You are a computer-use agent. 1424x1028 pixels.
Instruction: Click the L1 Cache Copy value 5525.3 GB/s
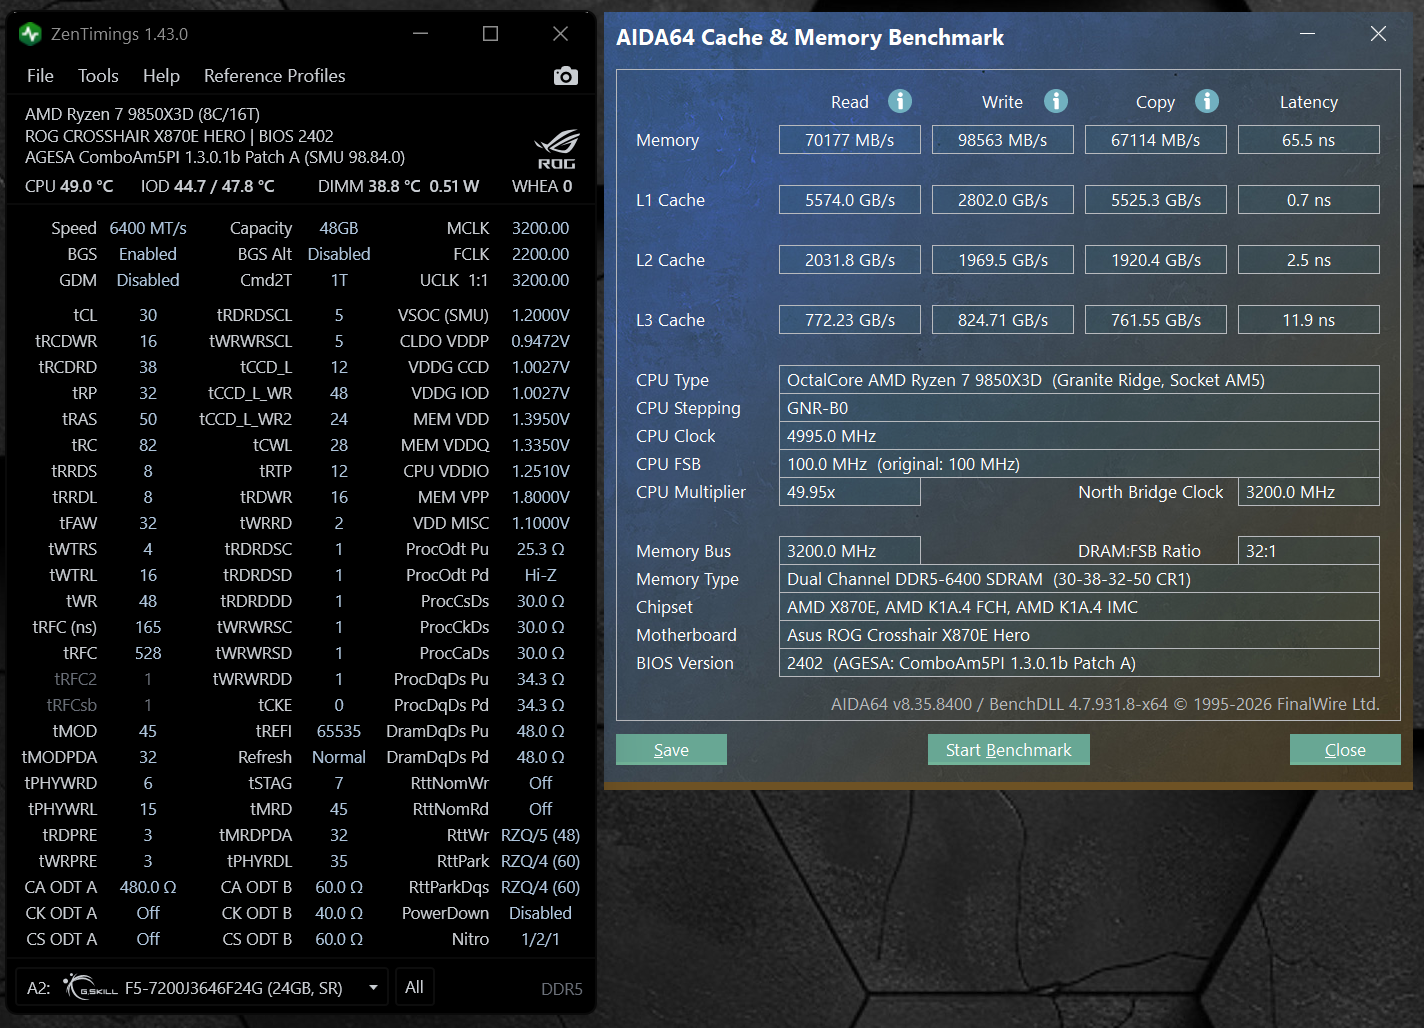point(1156,200)
